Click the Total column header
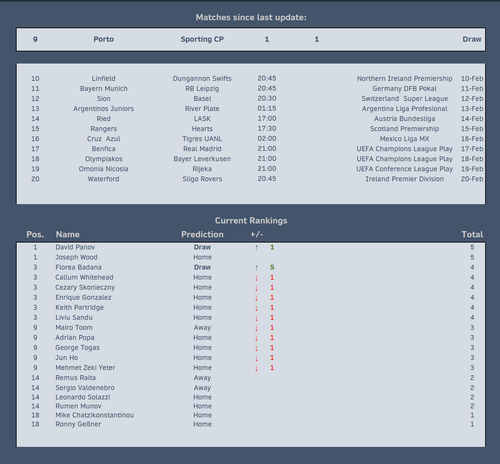500x464 pixels. pyautogui.click(x=472, y=234)
